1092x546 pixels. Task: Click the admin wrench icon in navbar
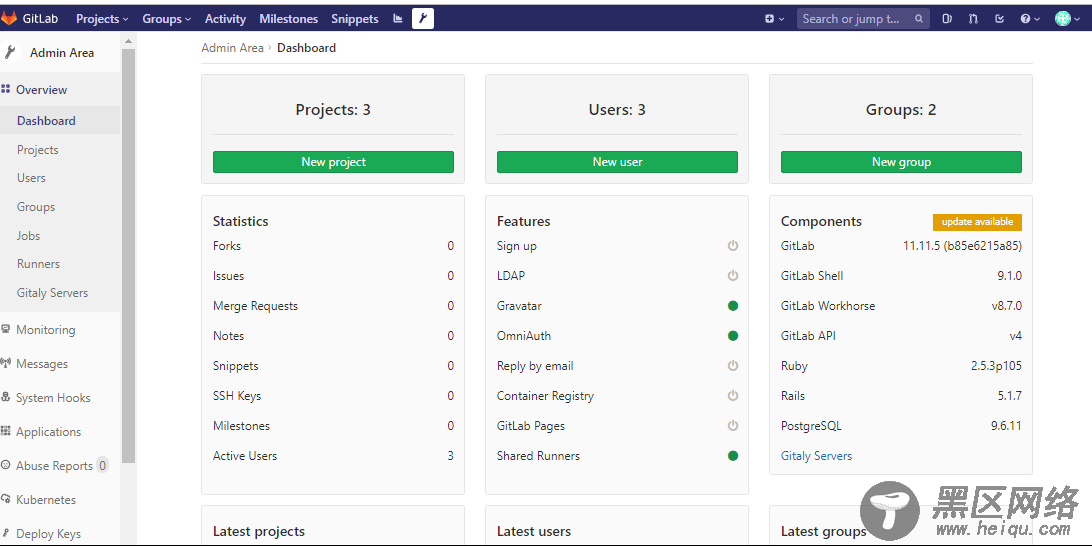click(423, 19)
